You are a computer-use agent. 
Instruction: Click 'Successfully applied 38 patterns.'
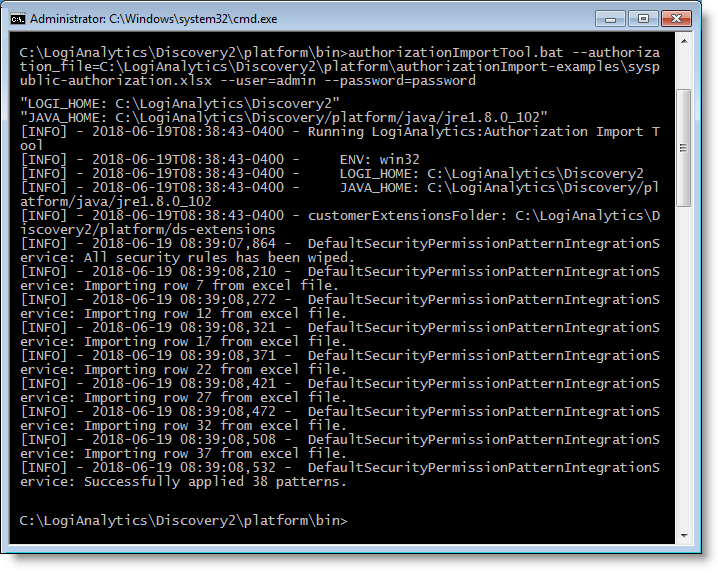click(x=215, y=482)
